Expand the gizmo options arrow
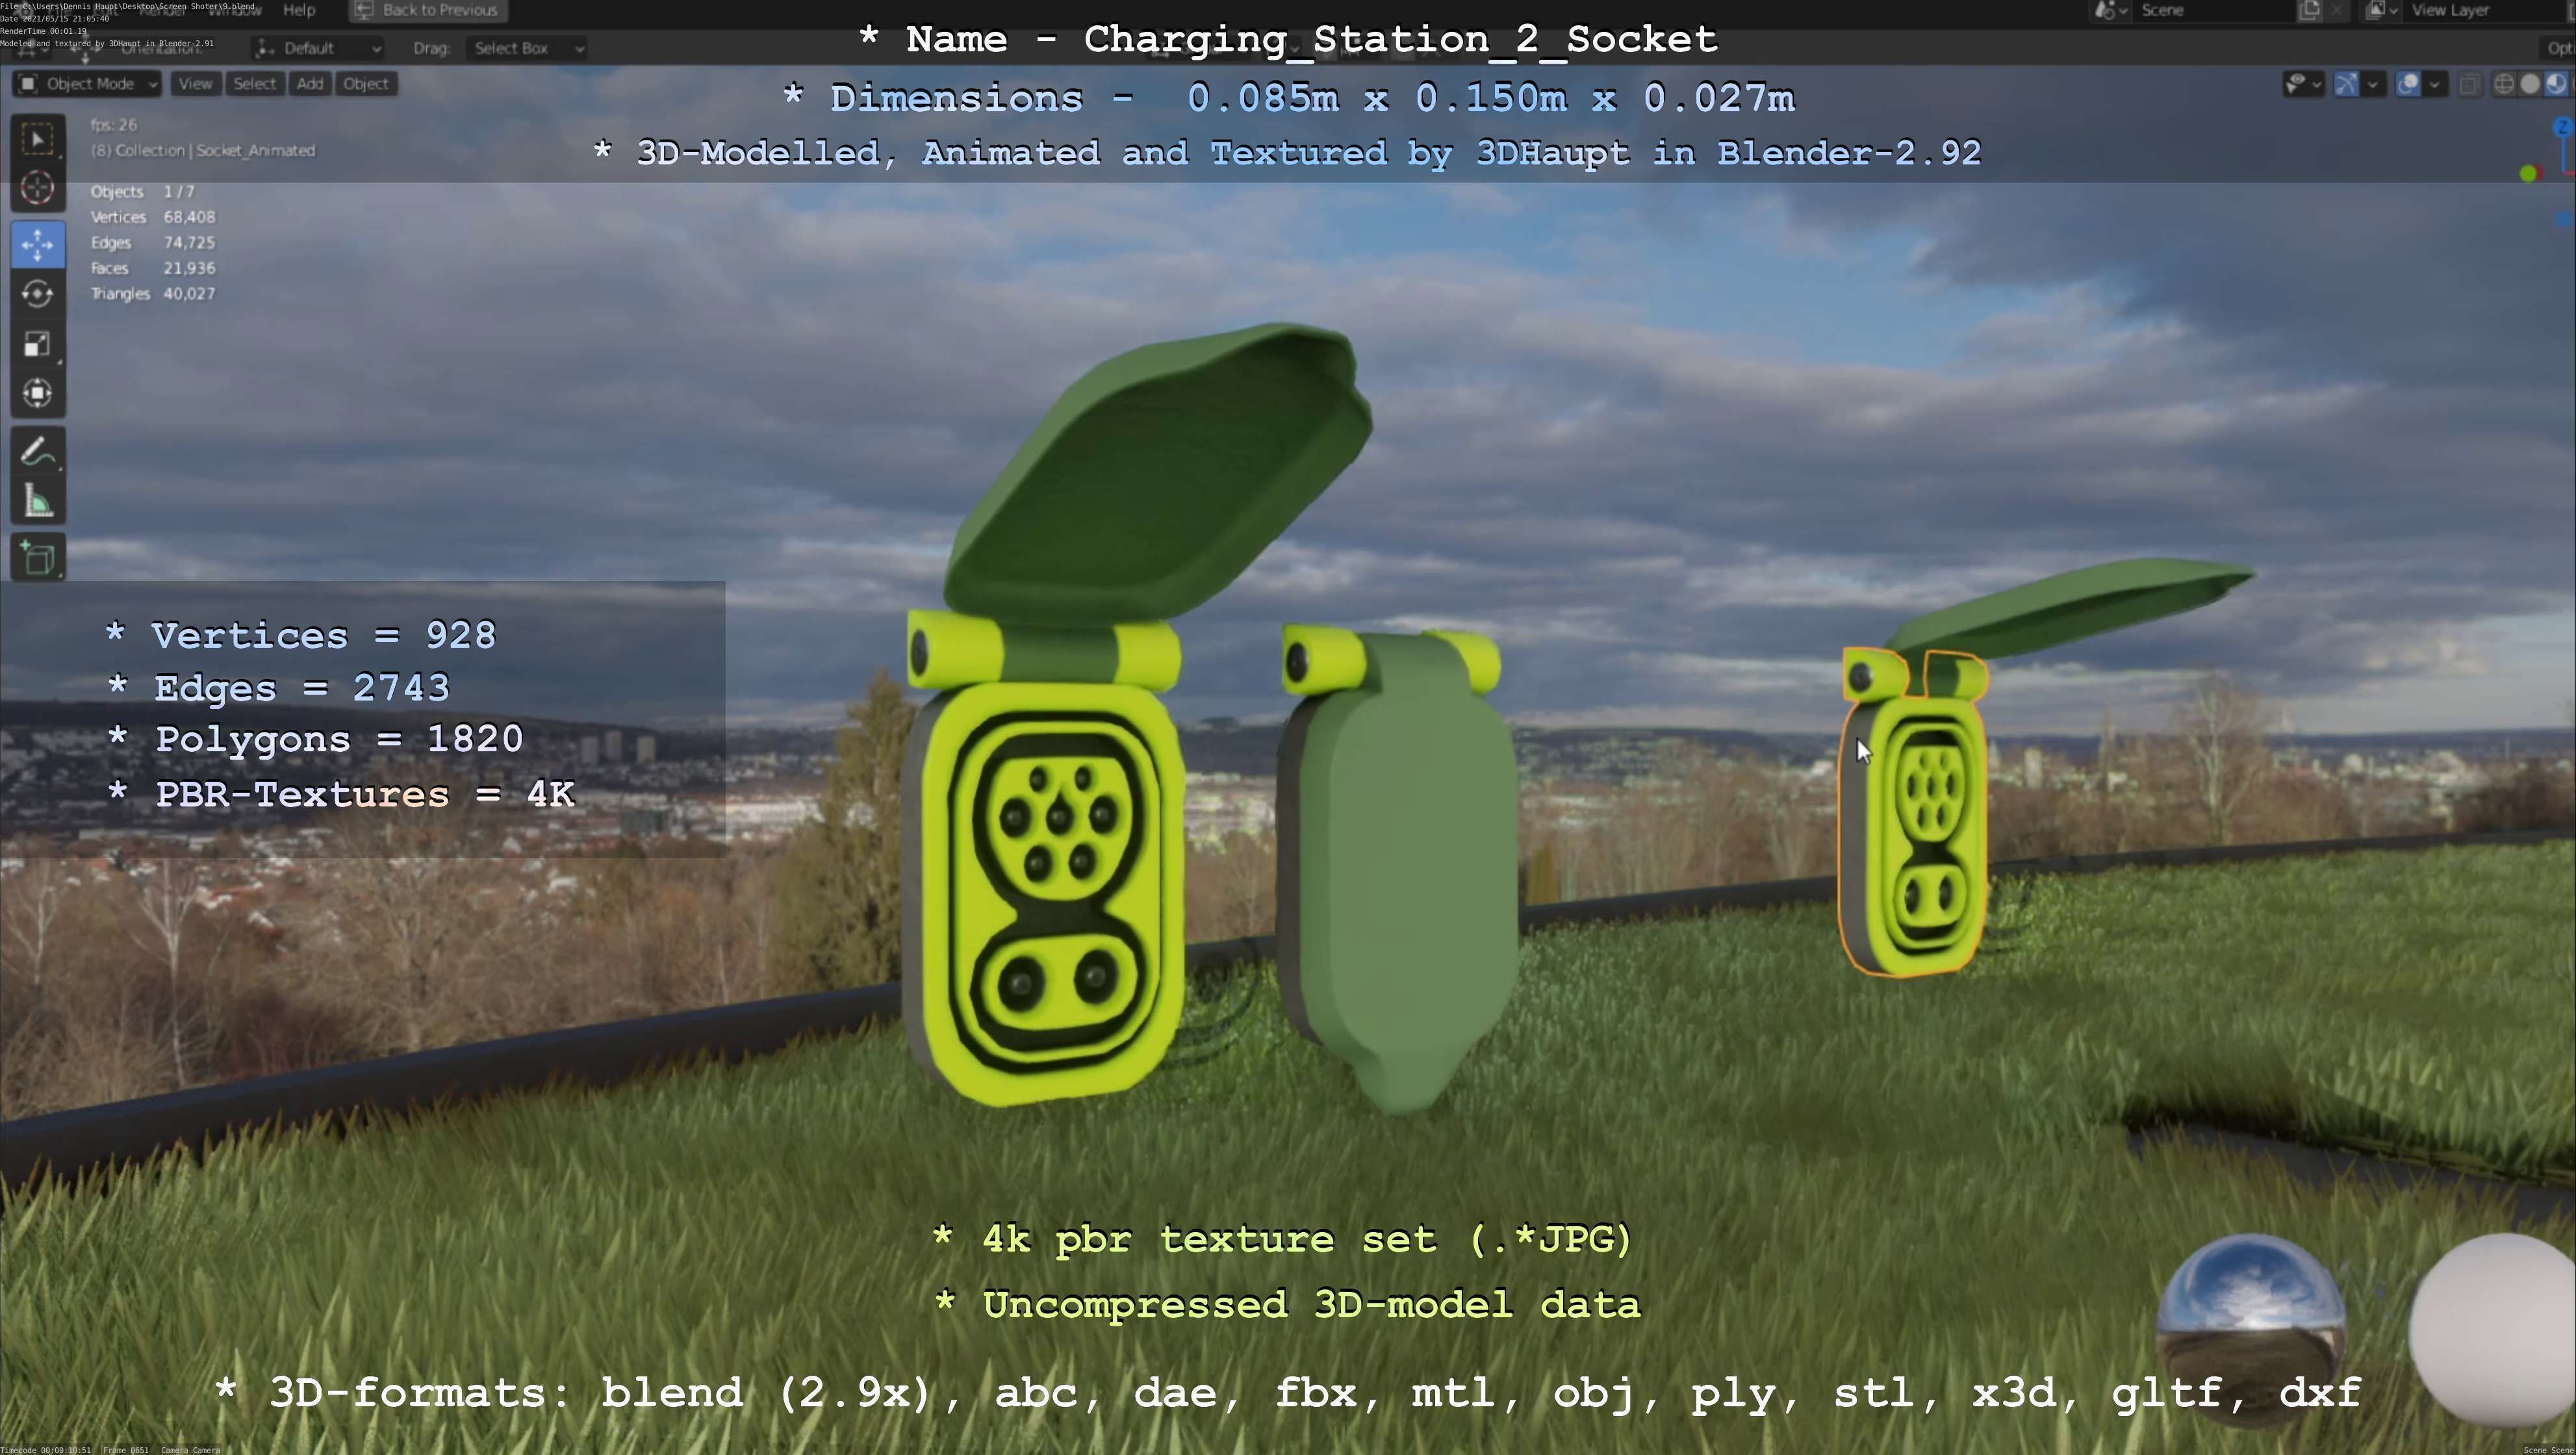The width and height of the screenshot is (2576, 1455). 2373,84
